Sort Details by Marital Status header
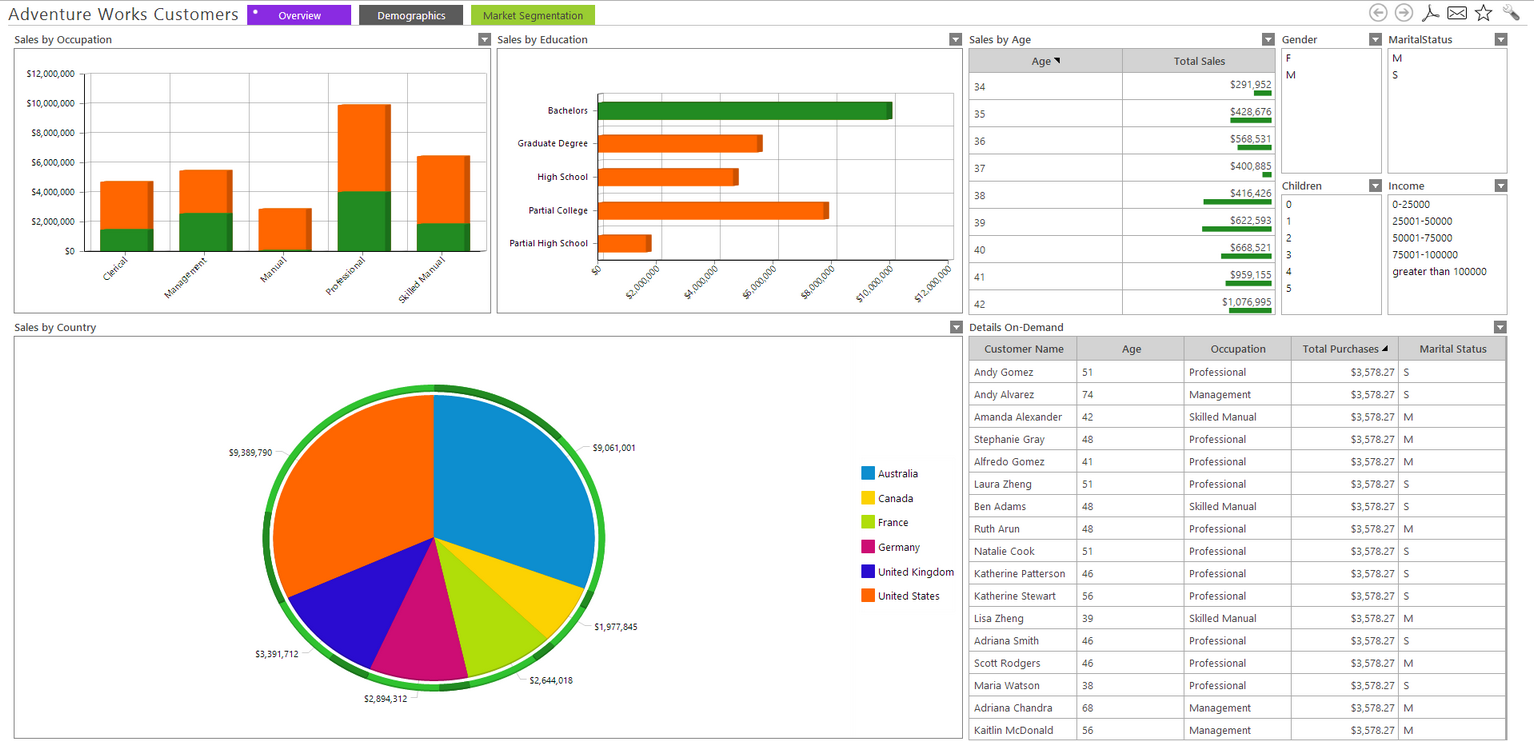 [1452, 349]
